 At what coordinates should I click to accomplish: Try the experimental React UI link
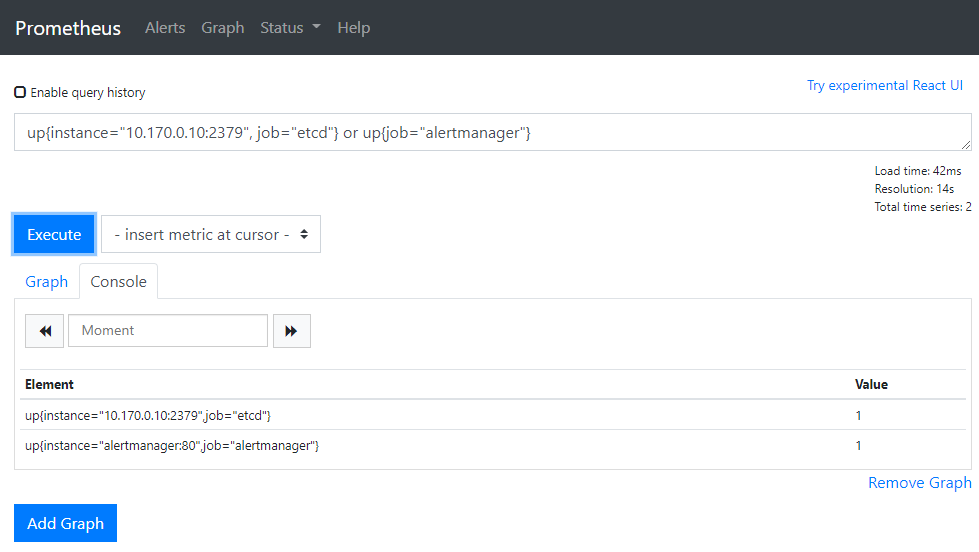click(x=884, y=85)
